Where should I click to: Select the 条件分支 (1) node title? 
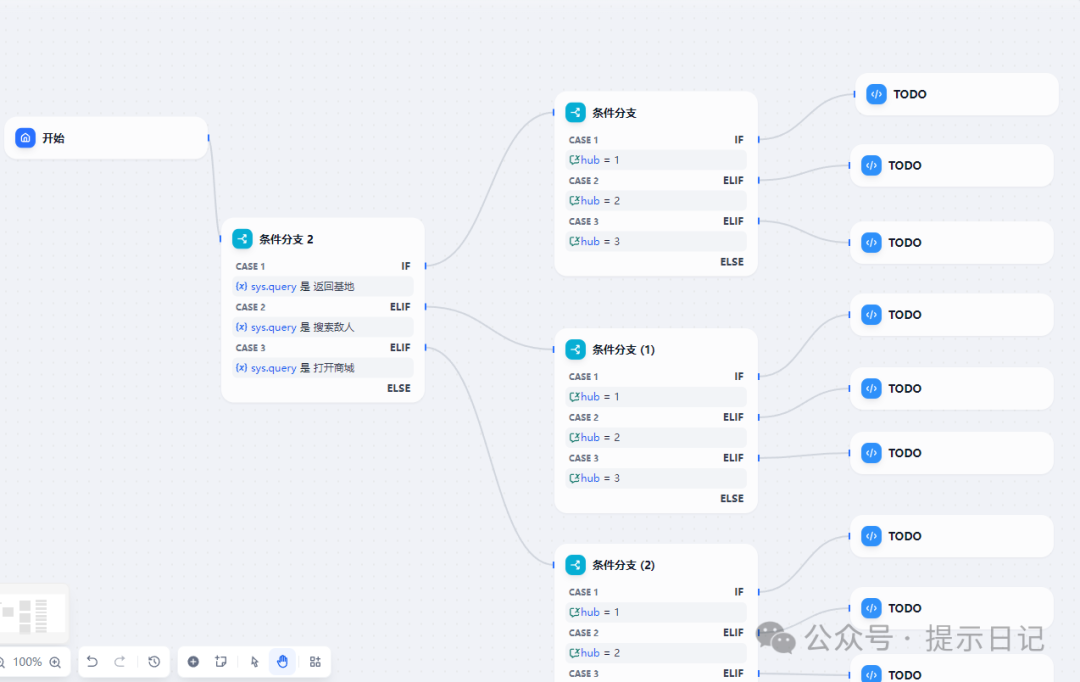(x=623, y=350)
